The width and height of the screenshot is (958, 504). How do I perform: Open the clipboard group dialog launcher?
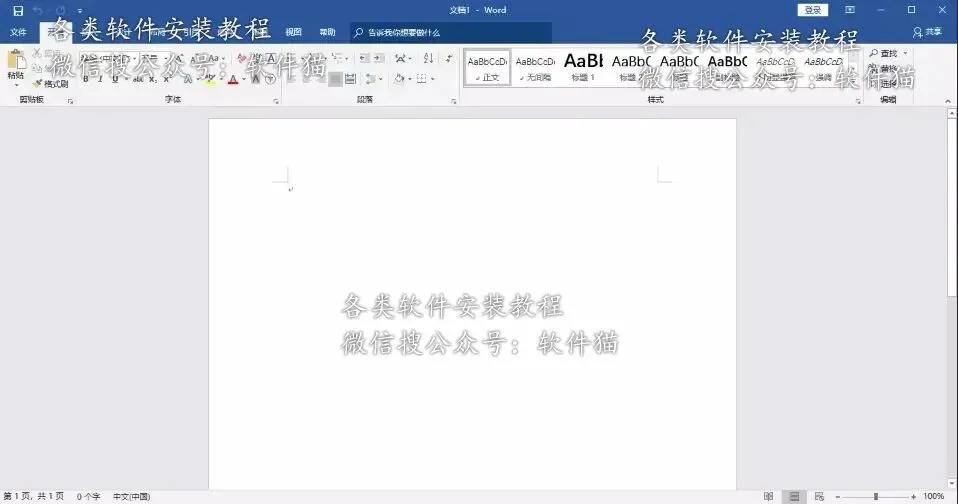coord(70,101)
